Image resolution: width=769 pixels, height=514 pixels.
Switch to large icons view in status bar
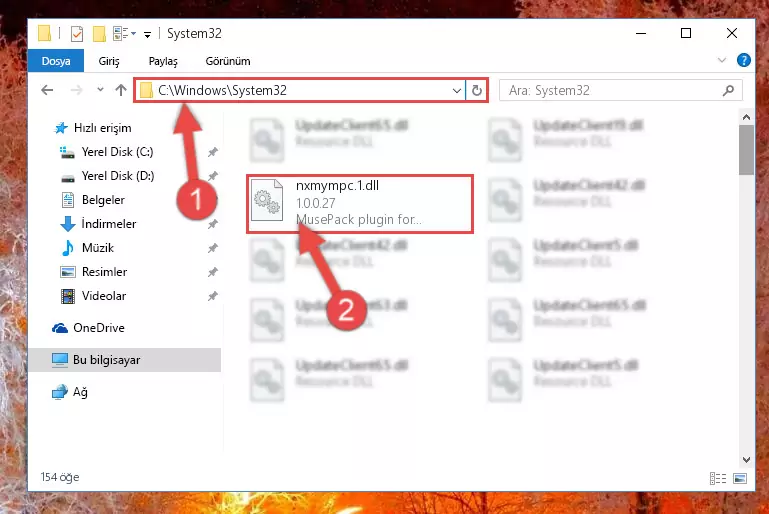coord(740,479)
